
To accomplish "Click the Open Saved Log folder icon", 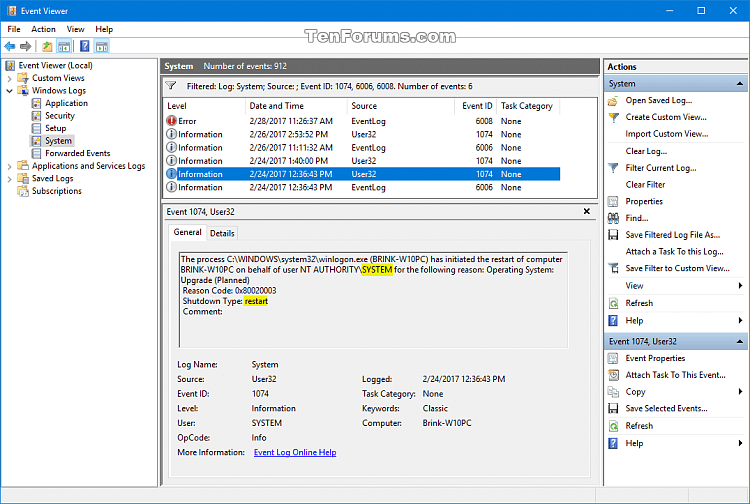I will coord(613,100).
